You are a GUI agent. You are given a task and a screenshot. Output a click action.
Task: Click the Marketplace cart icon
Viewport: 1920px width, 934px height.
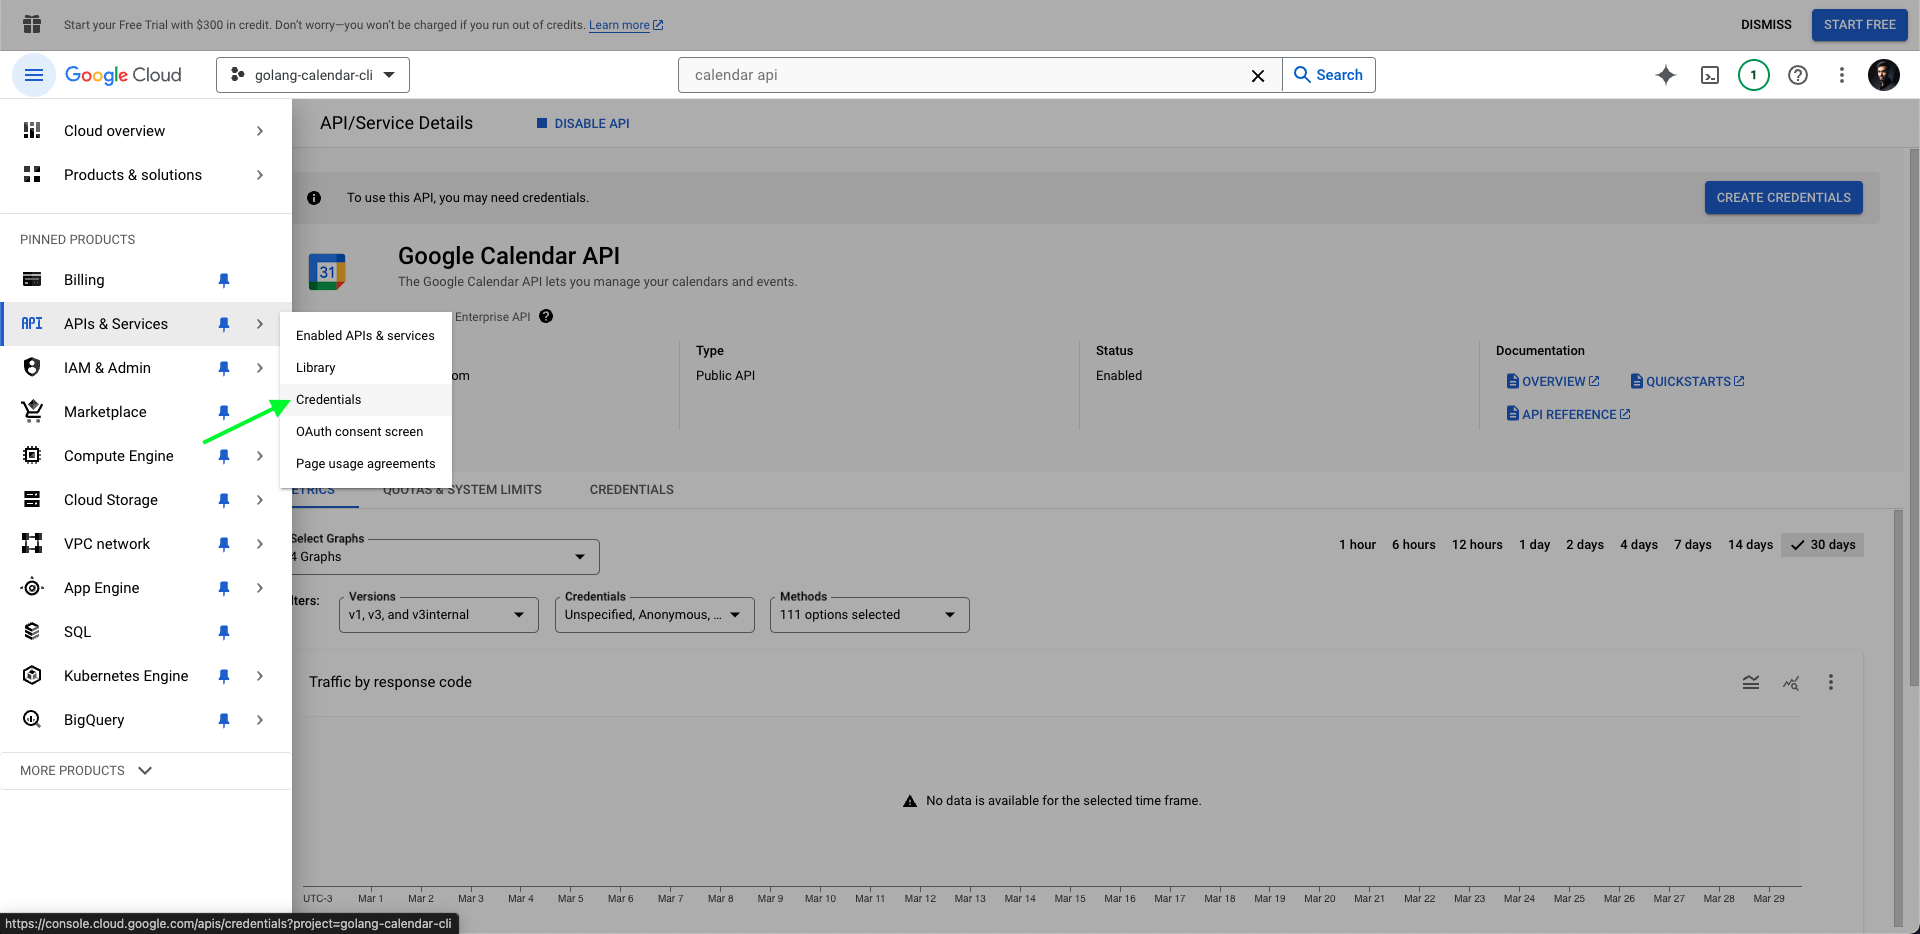32,411
